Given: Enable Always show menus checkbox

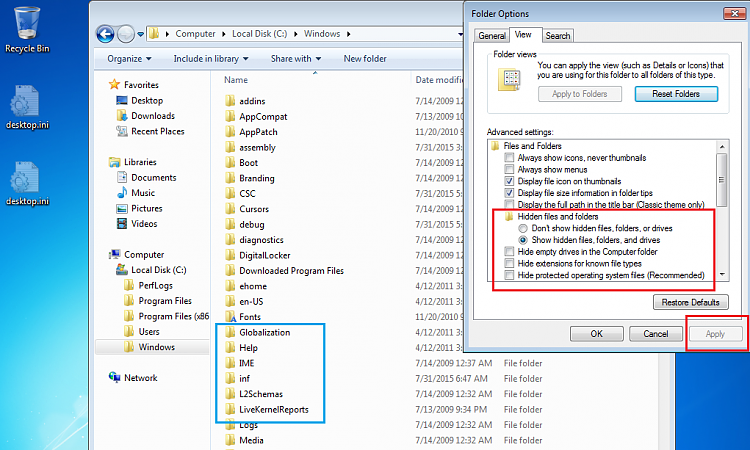Looking at the screenshot, I should click(509, 169).
